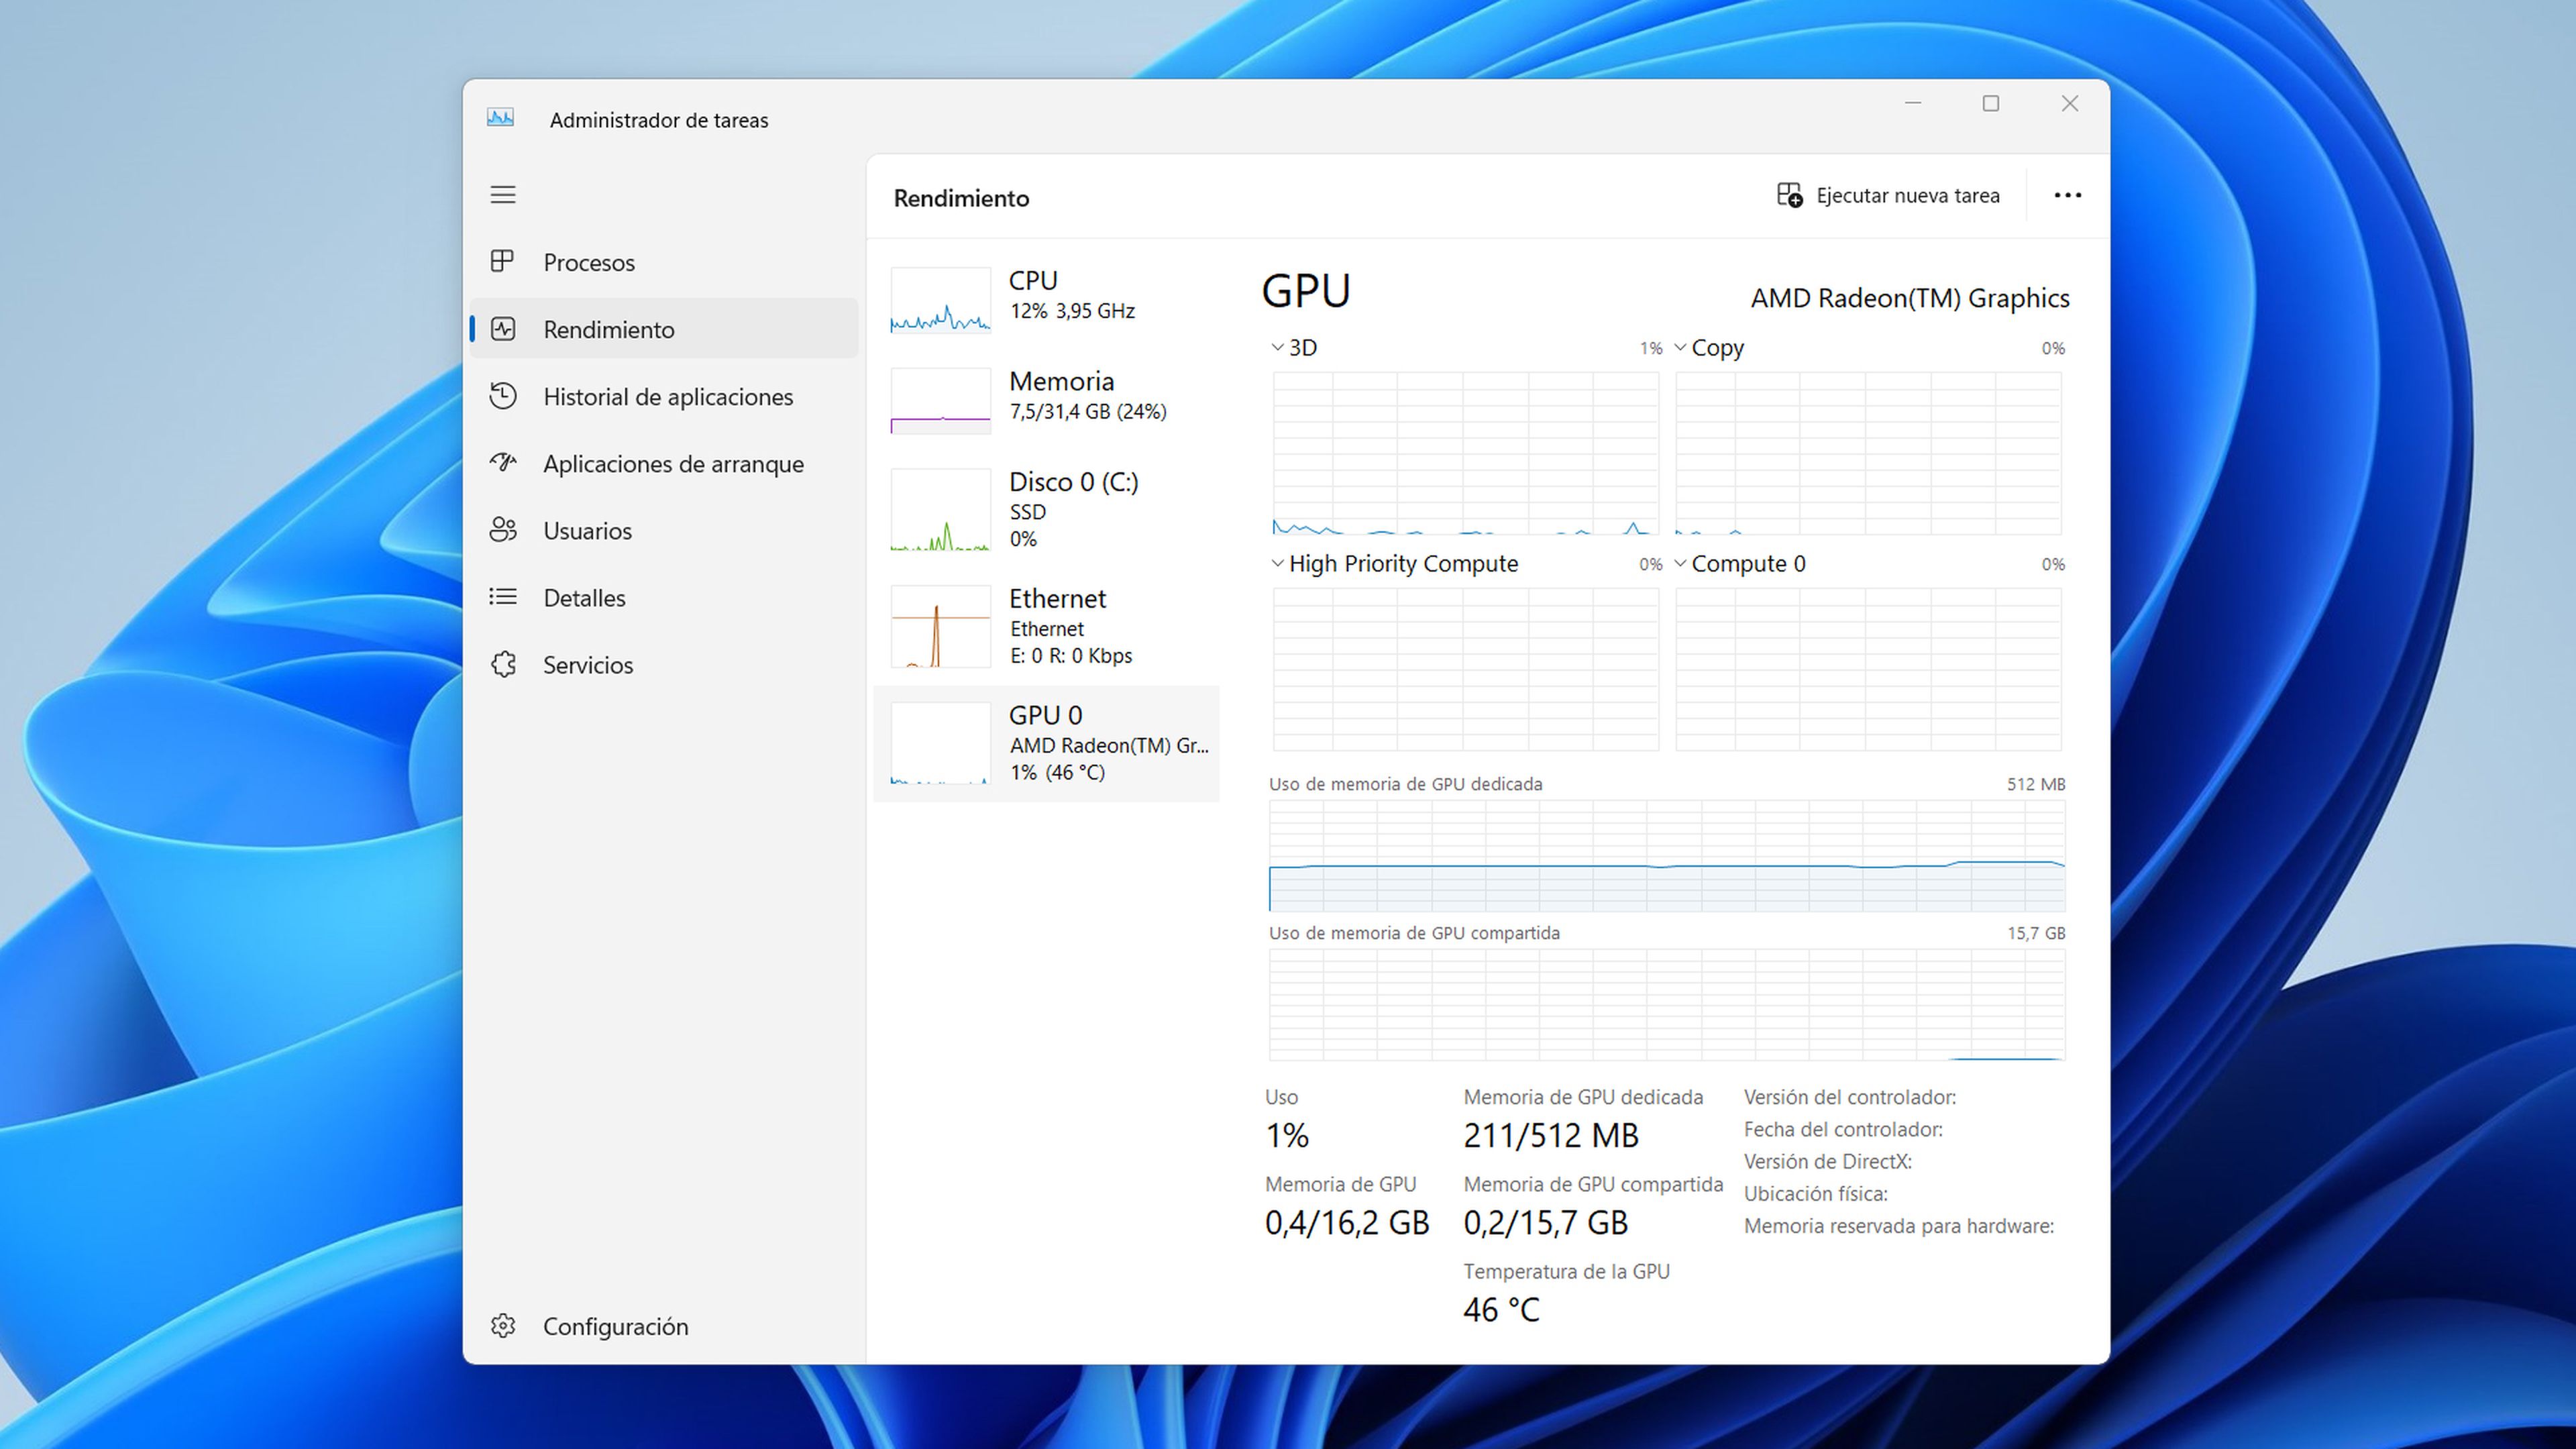Screen dimensions: 2576x1449
Task: Click the Versión del controlador label
Action: point(1850,1097)
